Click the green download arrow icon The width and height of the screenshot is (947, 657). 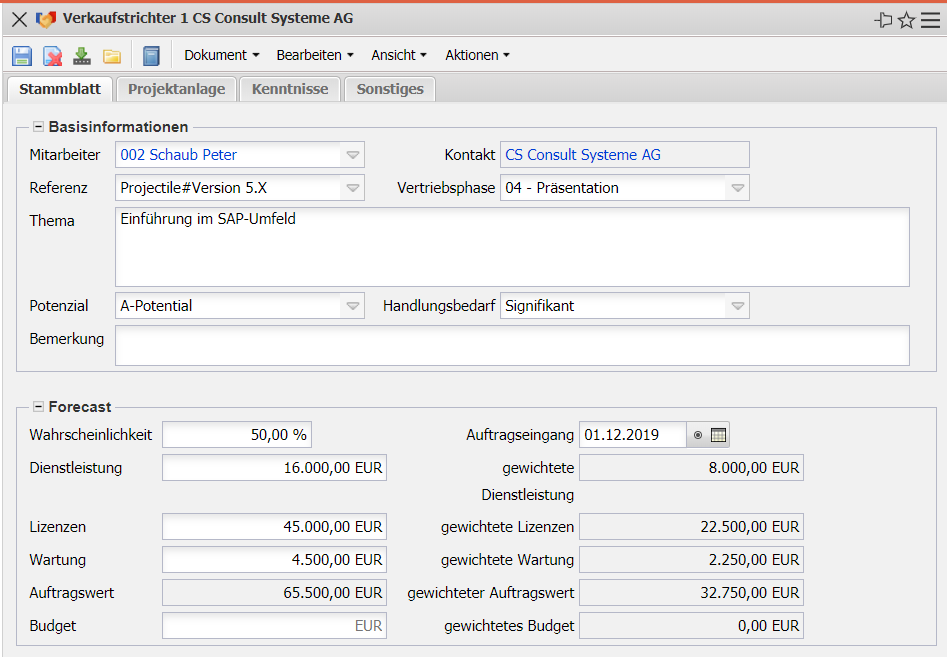click(82, 56)
